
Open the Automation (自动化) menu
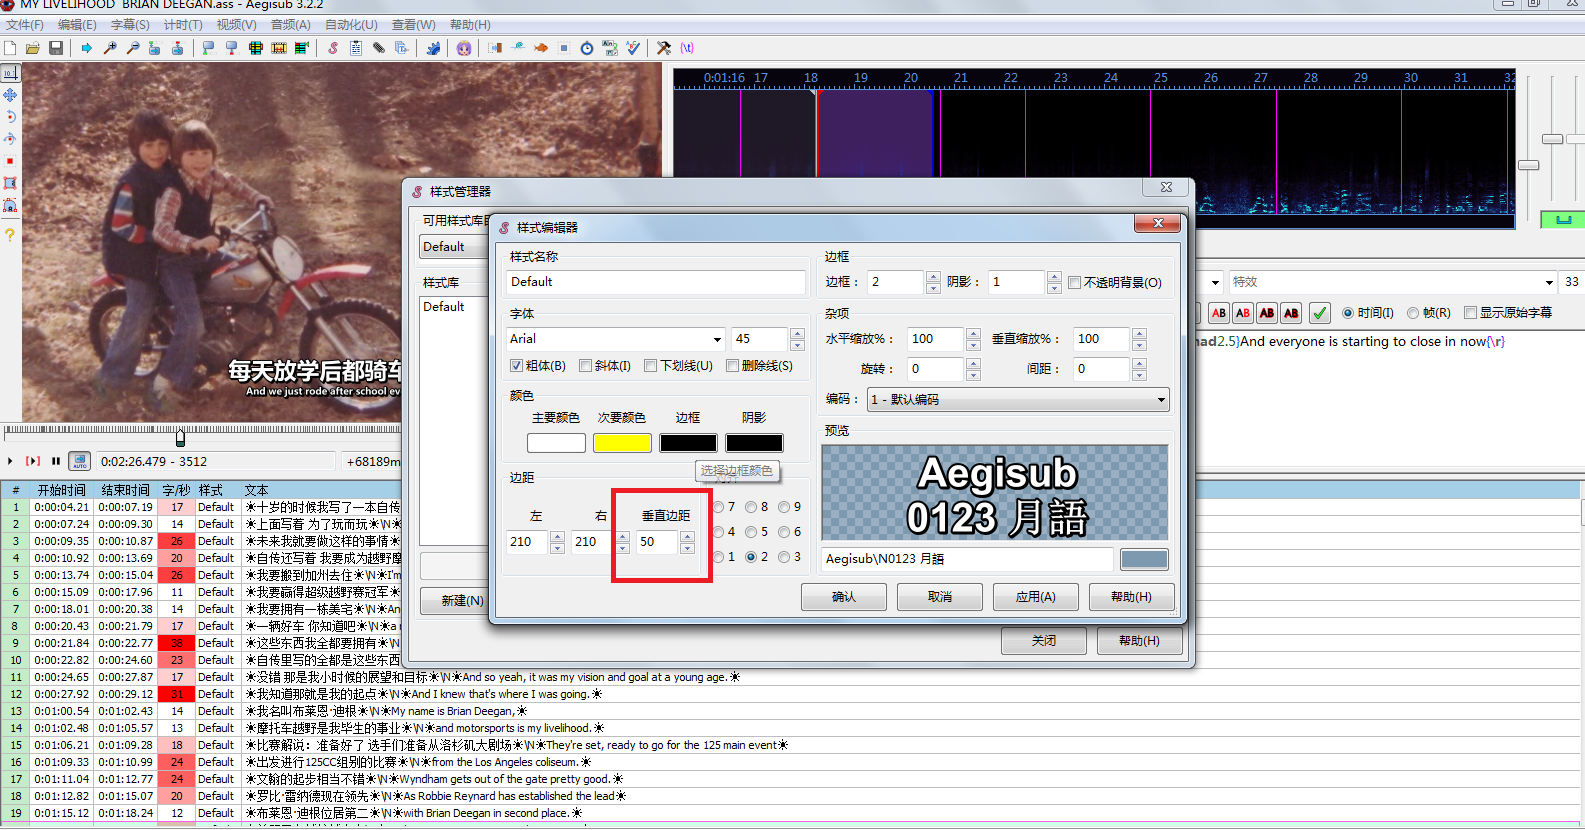tap(351, 25)
